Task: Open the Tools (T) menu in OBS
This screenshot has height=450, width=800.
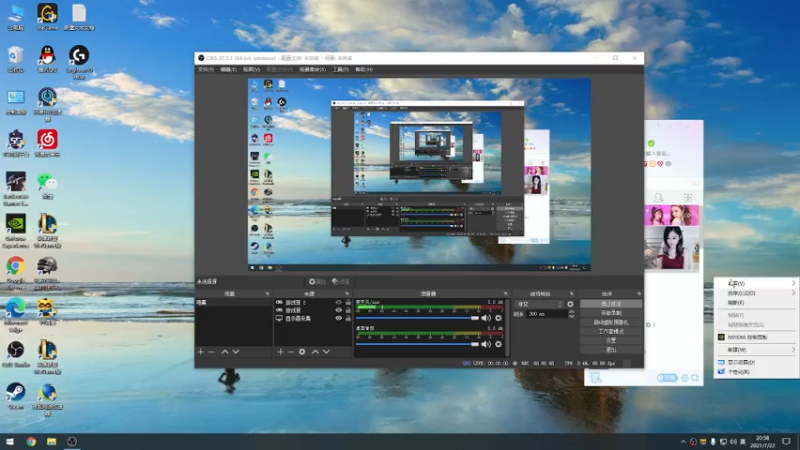Action: click(x=340, y=69)
